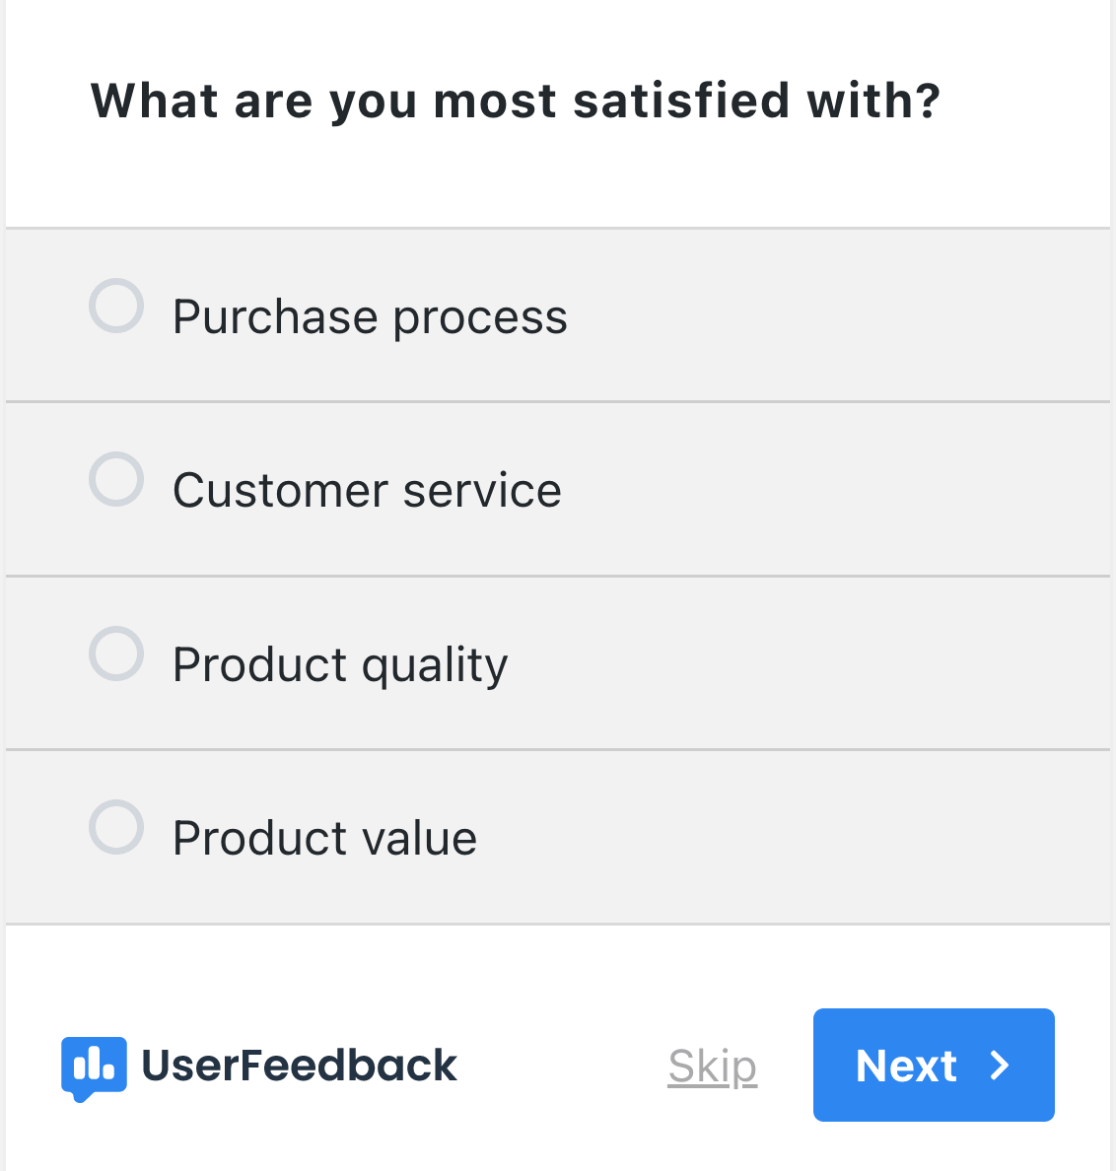Select the Product value radio button
1116x1171 pixels.
coord(116,827)
